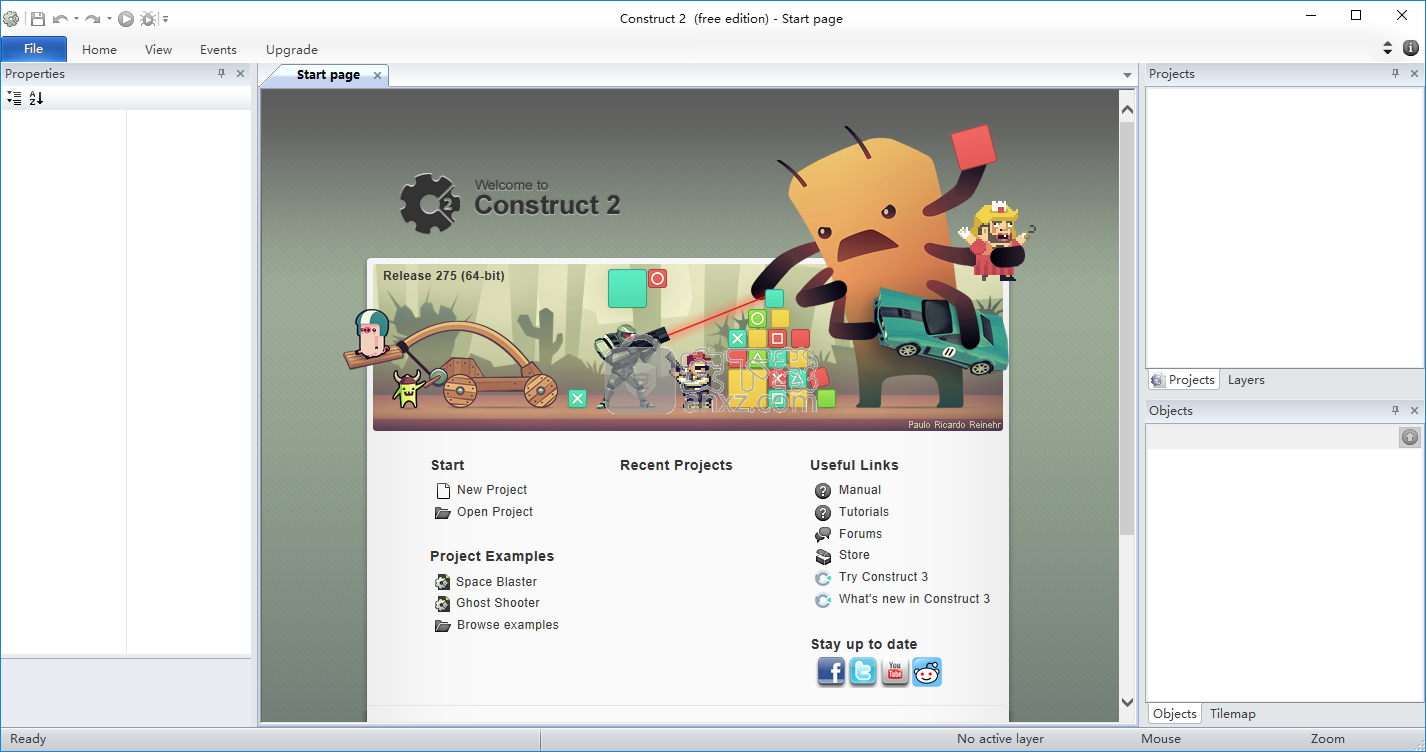
Task: Click the Redo arrow icon
Action: click(92, 19)
